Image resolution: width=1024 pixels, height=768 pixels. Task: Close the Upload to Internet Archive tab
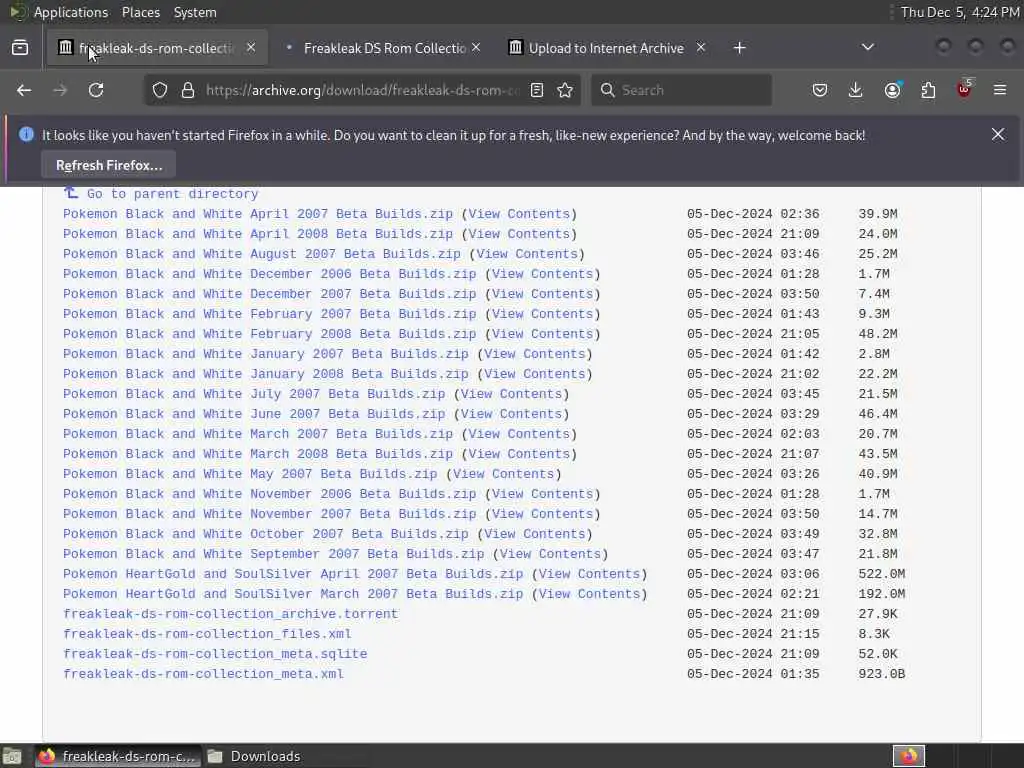[x=701, y=47]
